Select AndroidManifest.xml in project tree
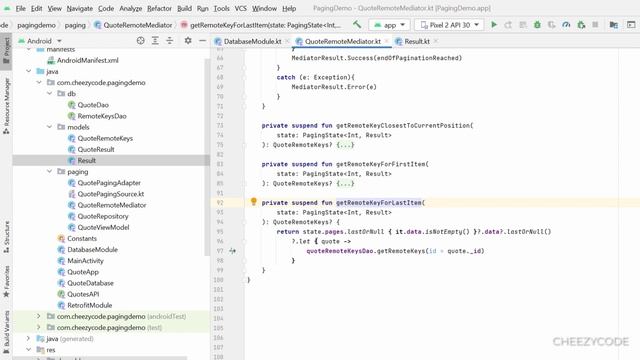Viewport: 640px width, 360px height. pos(87,60)
